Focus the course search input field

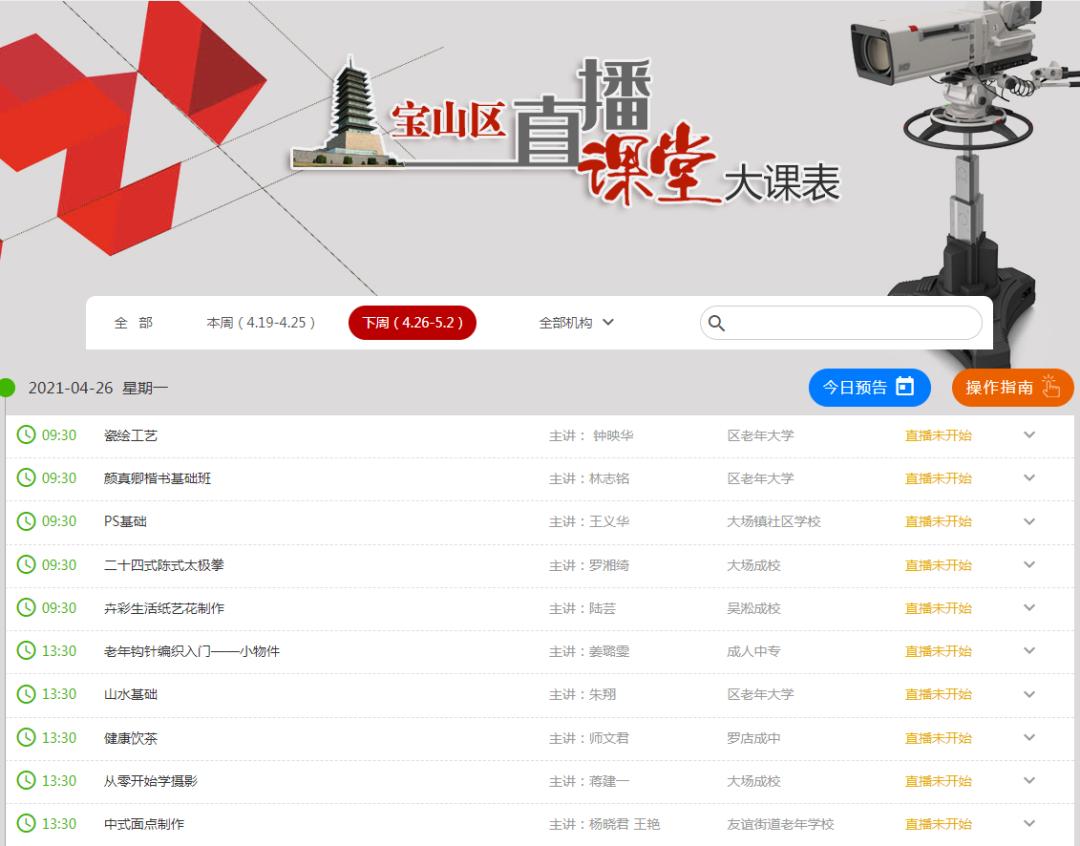pos(841,323)
